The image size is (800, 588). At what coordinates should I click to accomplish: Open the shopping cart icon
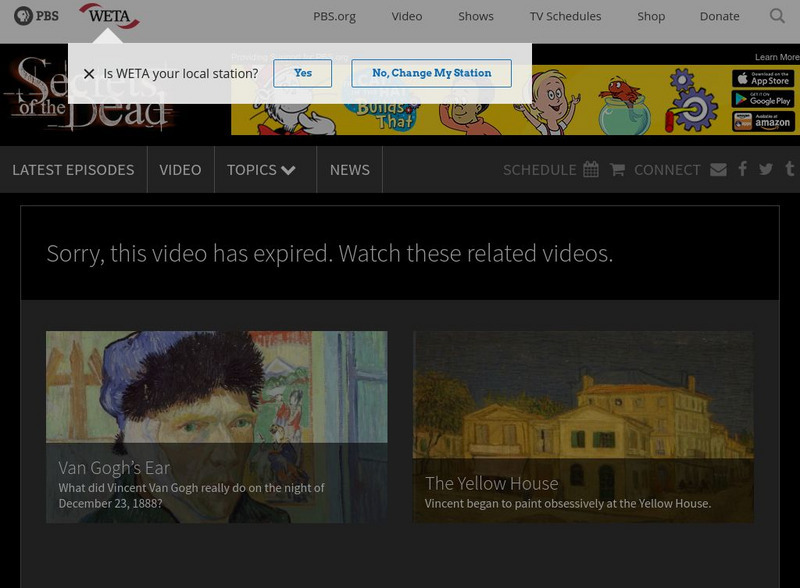617,169
